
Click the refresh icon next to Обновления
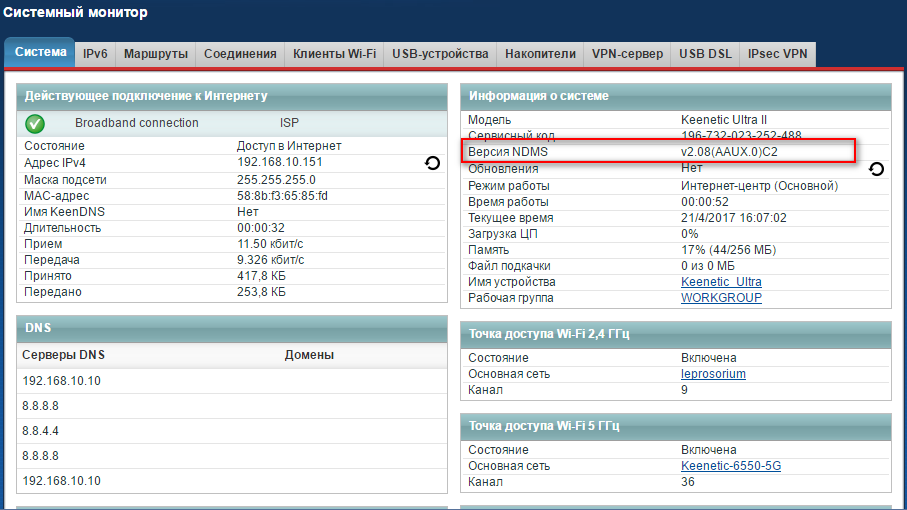[876, 169]
